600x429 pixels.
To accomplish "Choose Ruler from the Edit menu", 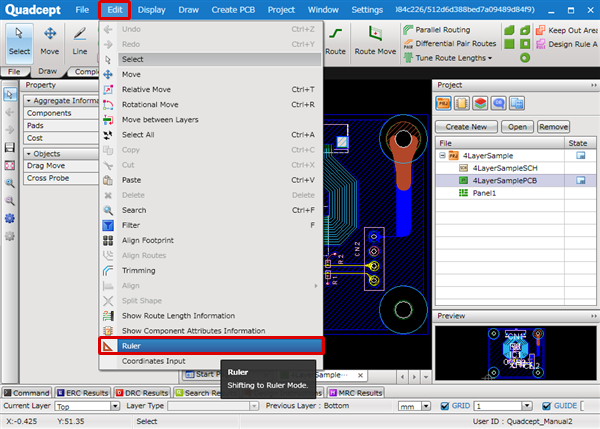I will [x=211, y=346].
